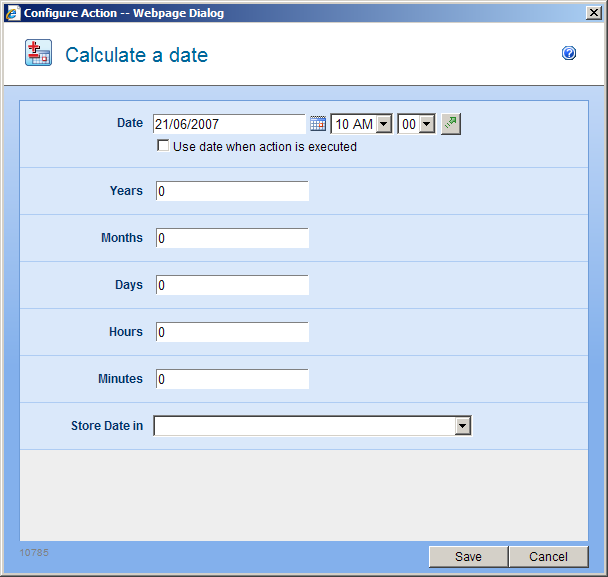Open the 10 AM hour dropdown
The width and height of the screenshot is (608, 577).
[383, 124]
